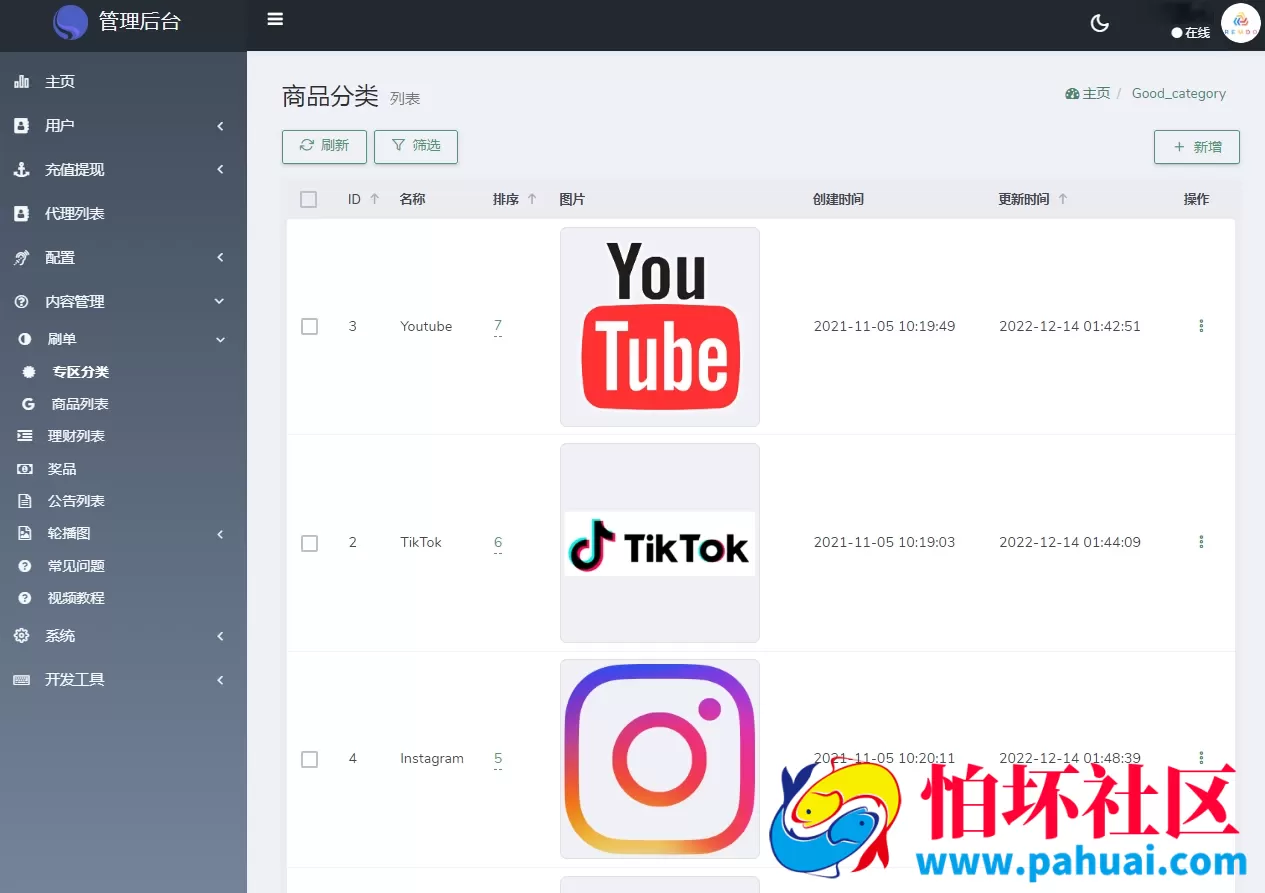
Task: Click the 新增 add button
Action: (x=1197, y=146)
